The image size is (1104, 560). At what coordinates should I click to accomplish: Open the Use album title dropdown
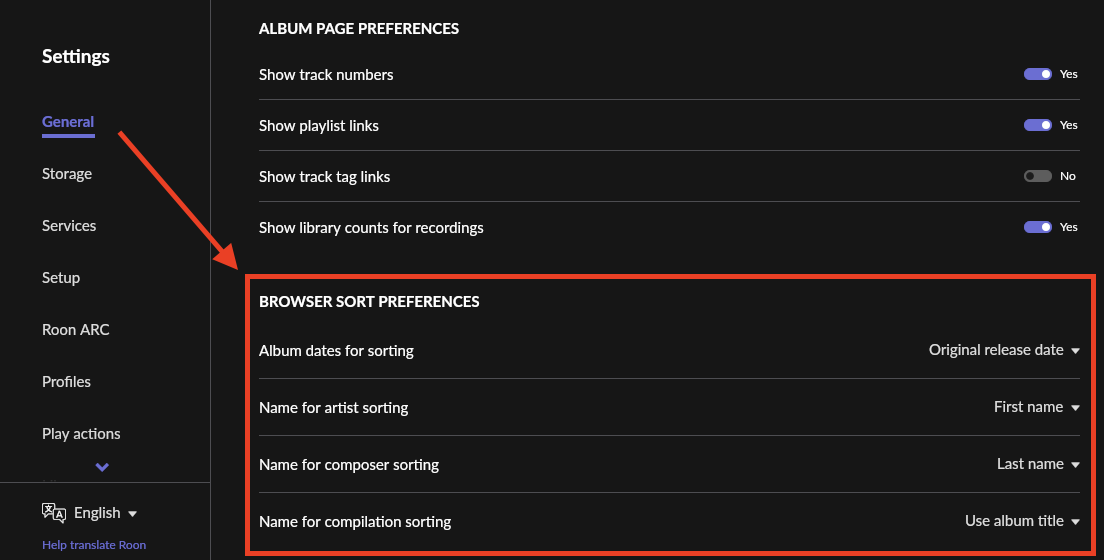pyautogui.click(x=1022, y=521)
